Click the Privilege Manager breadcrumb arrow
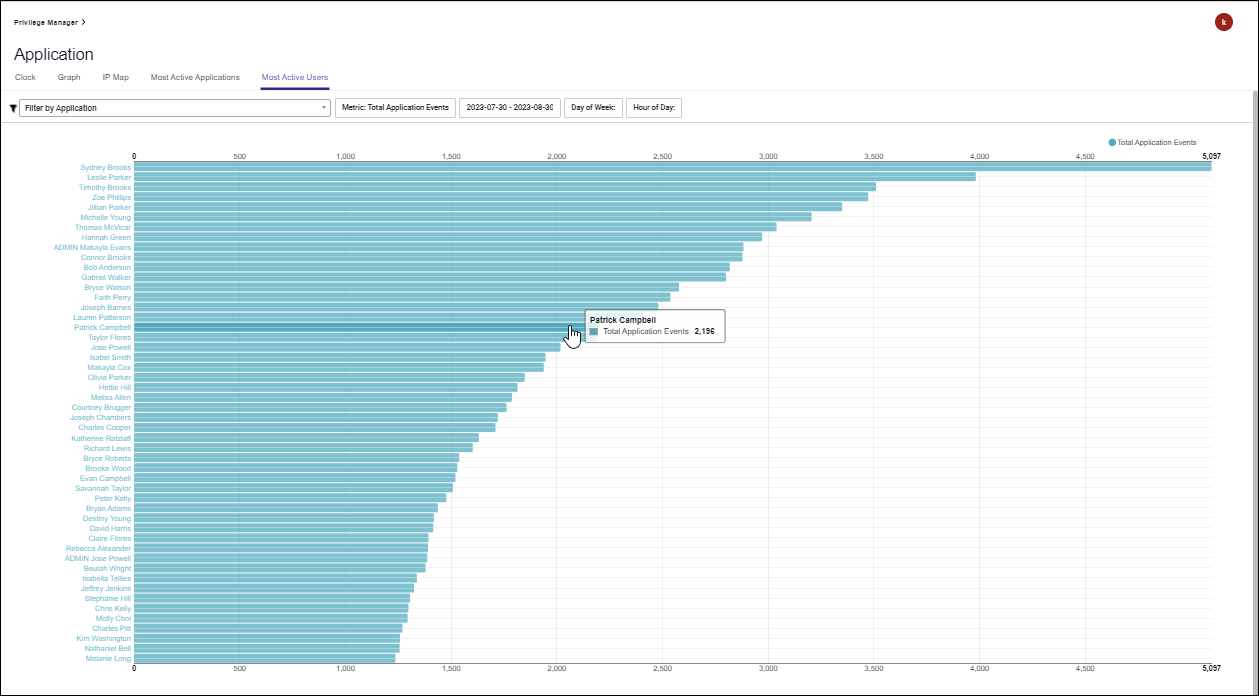The height and width of the screenshot is (696, 1259). point(83,22)
